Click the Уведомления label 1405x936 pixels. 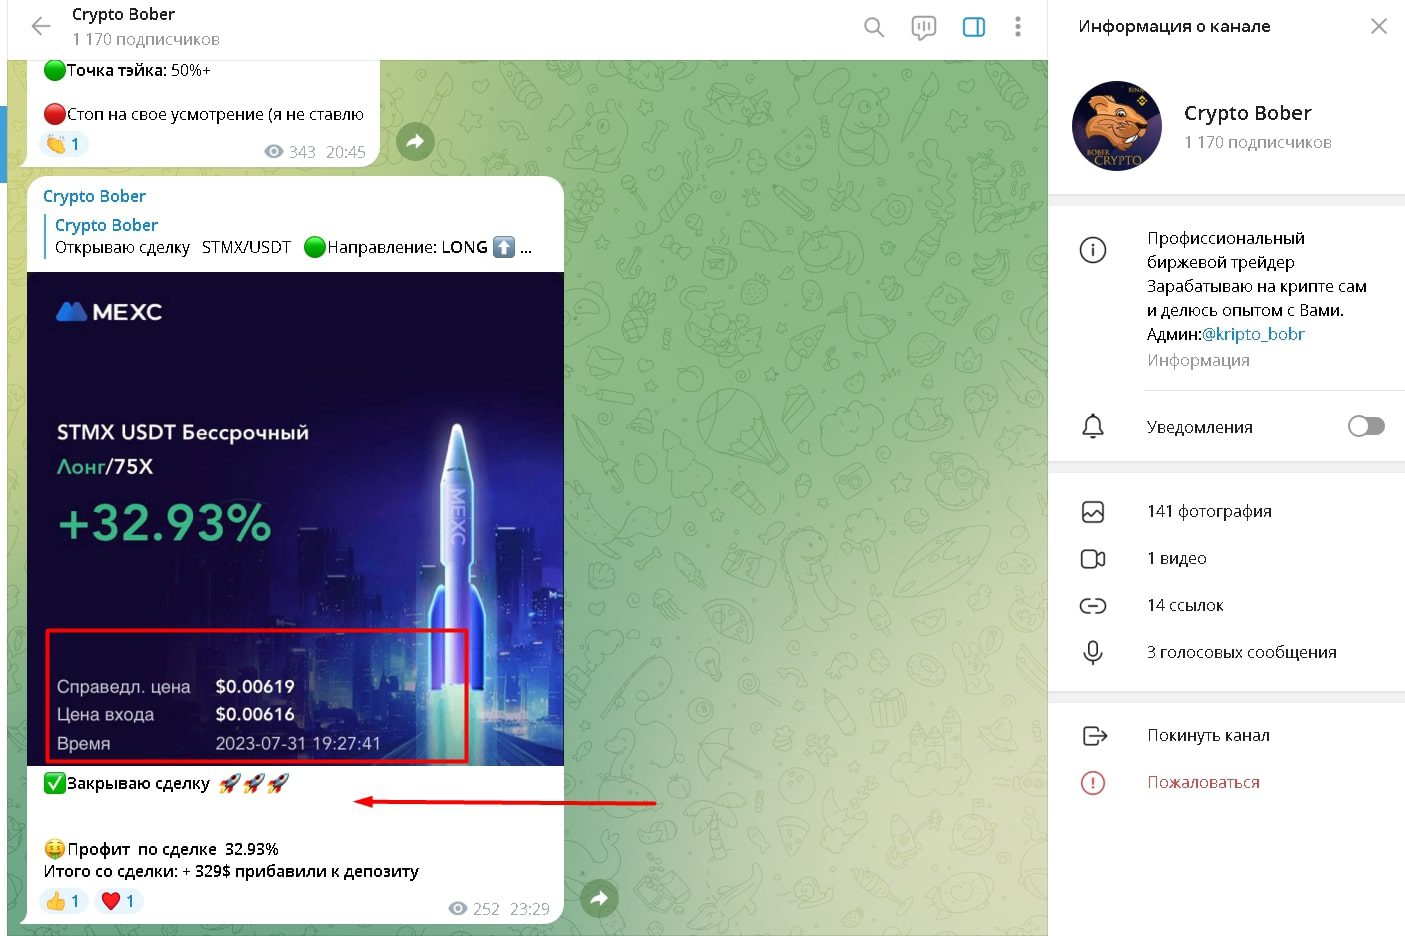1199,427
